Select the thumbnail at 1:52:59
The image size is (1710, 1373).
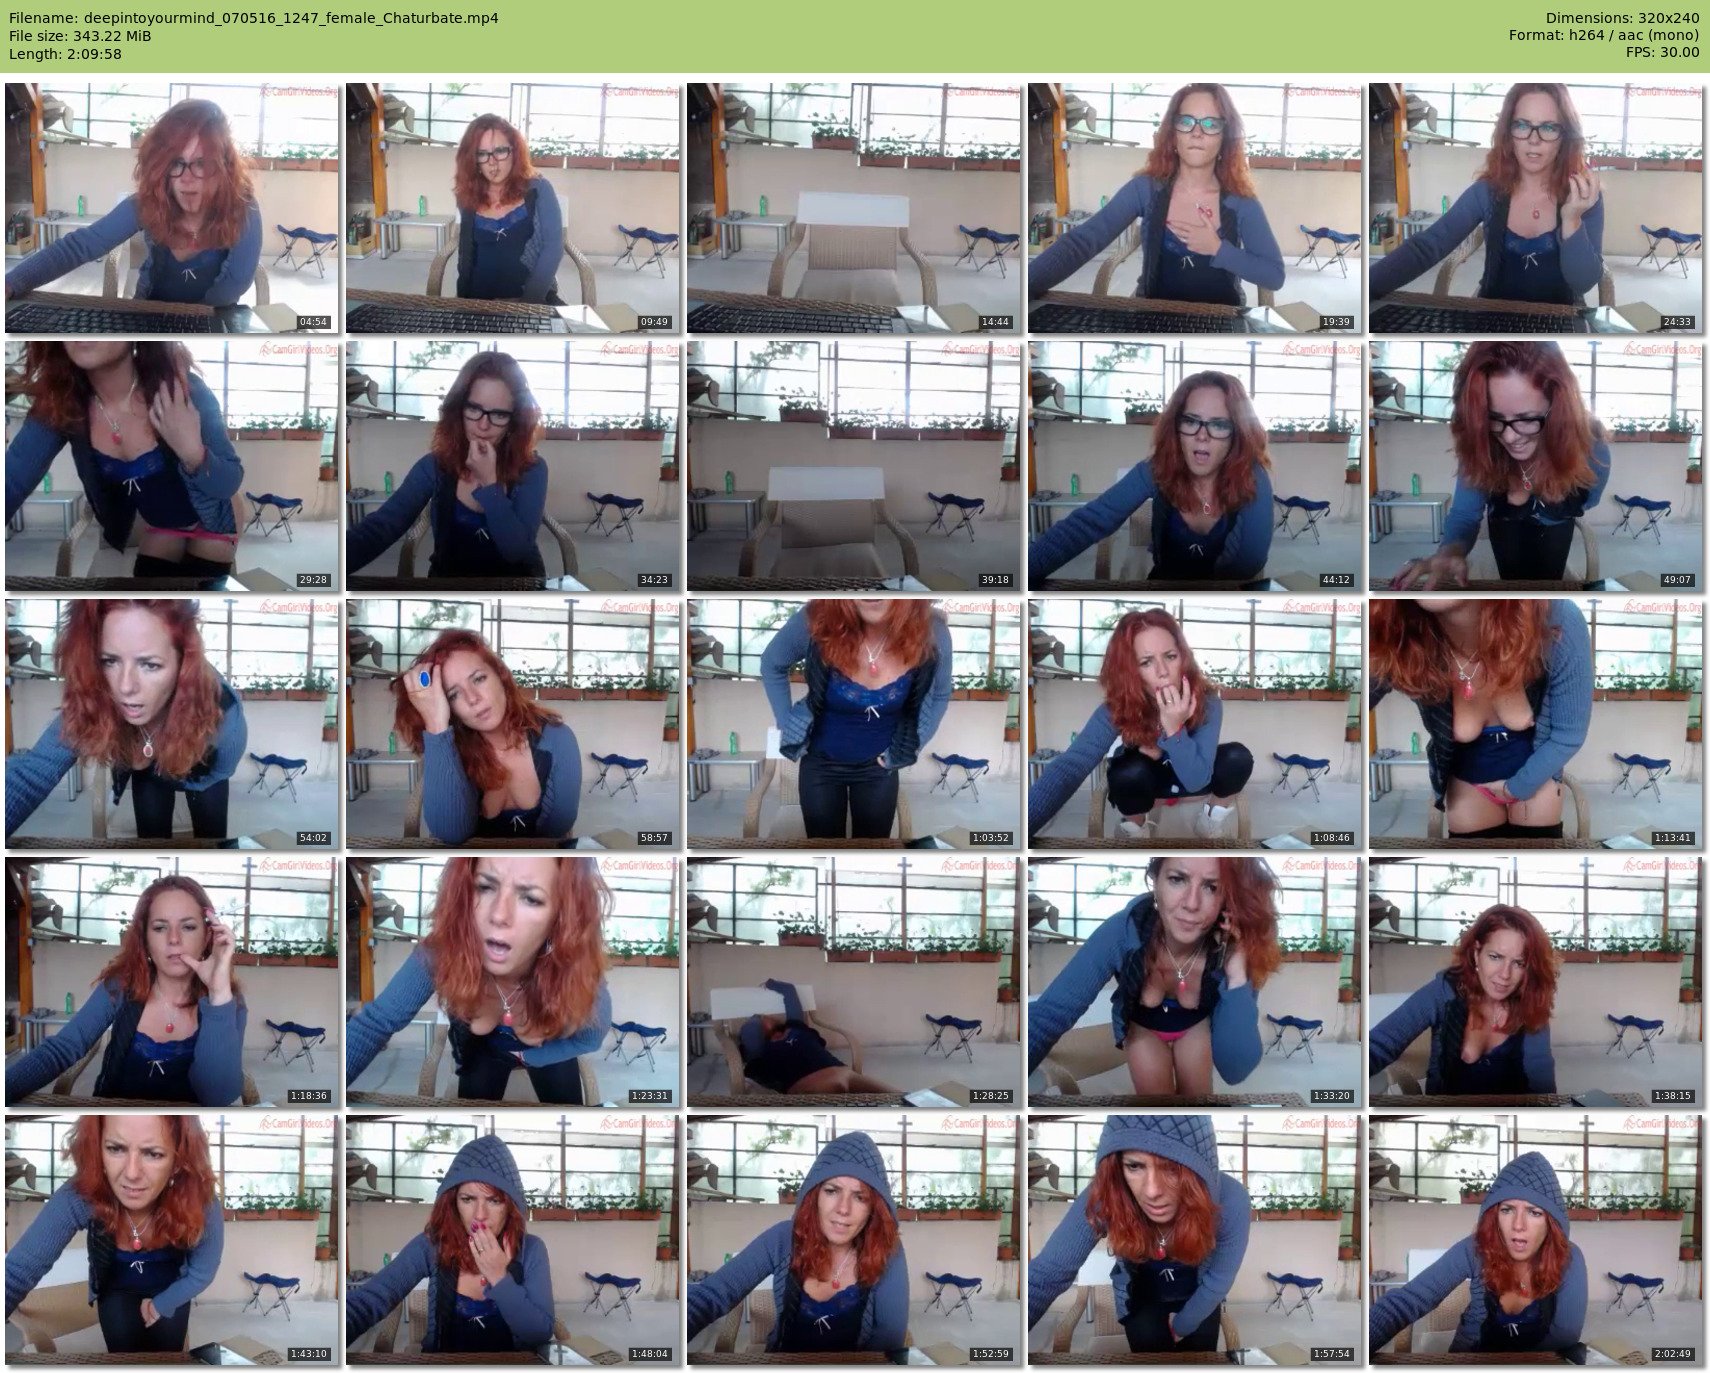pos(854,1240)
